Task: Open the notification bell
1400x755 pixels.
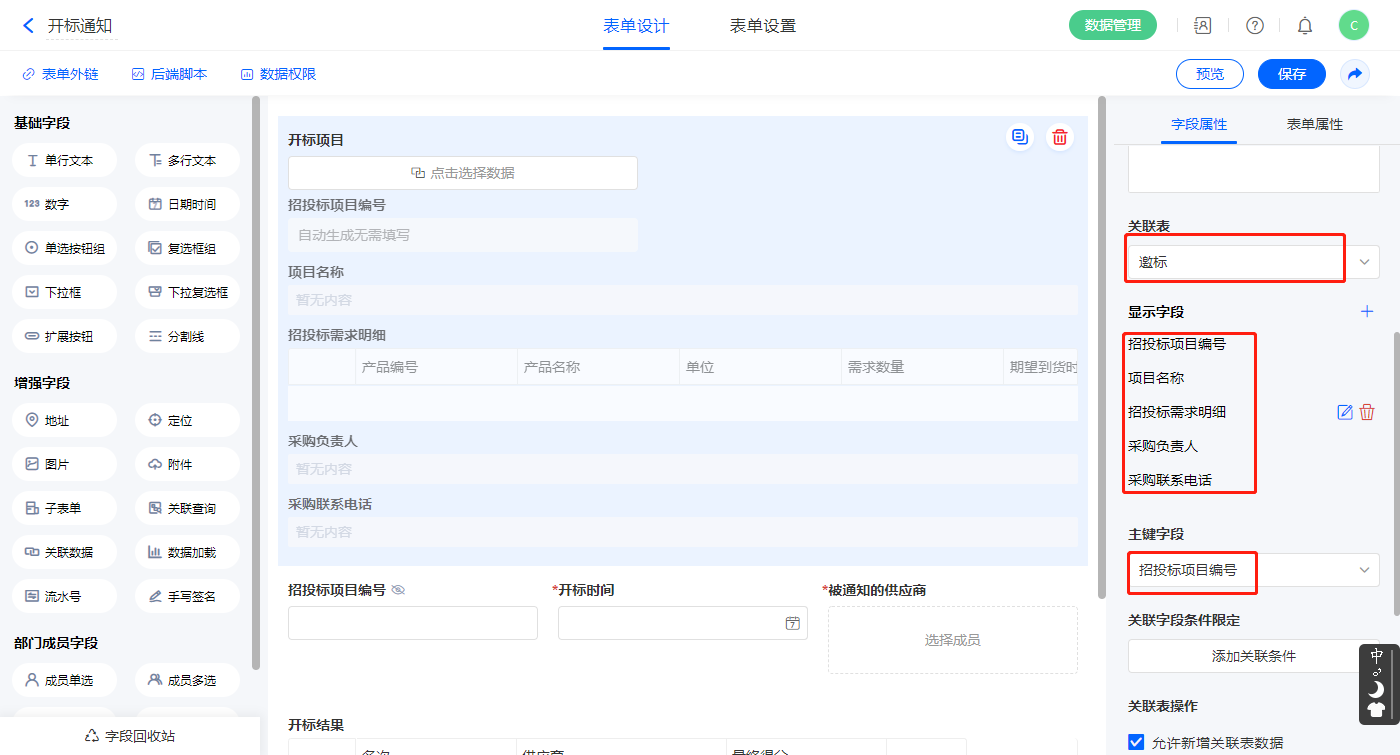Action: coord(1305,26)
